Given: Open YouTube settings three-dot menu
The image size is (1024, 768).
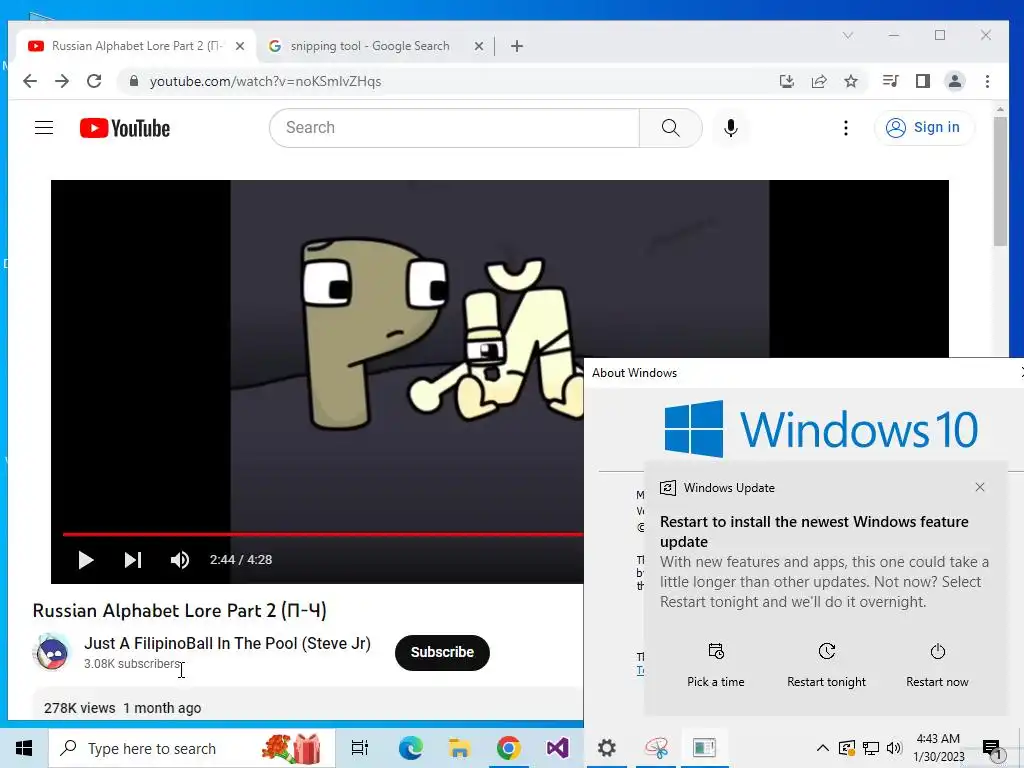Looking at the screenshot, I should (846, 128).
